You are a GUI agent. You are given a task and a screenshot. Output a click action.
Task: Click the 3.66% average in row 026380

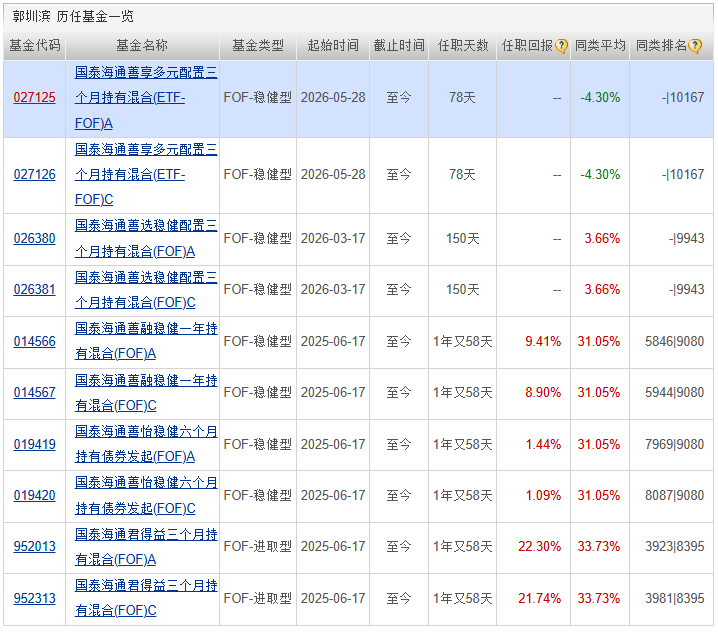click(602, 239)
